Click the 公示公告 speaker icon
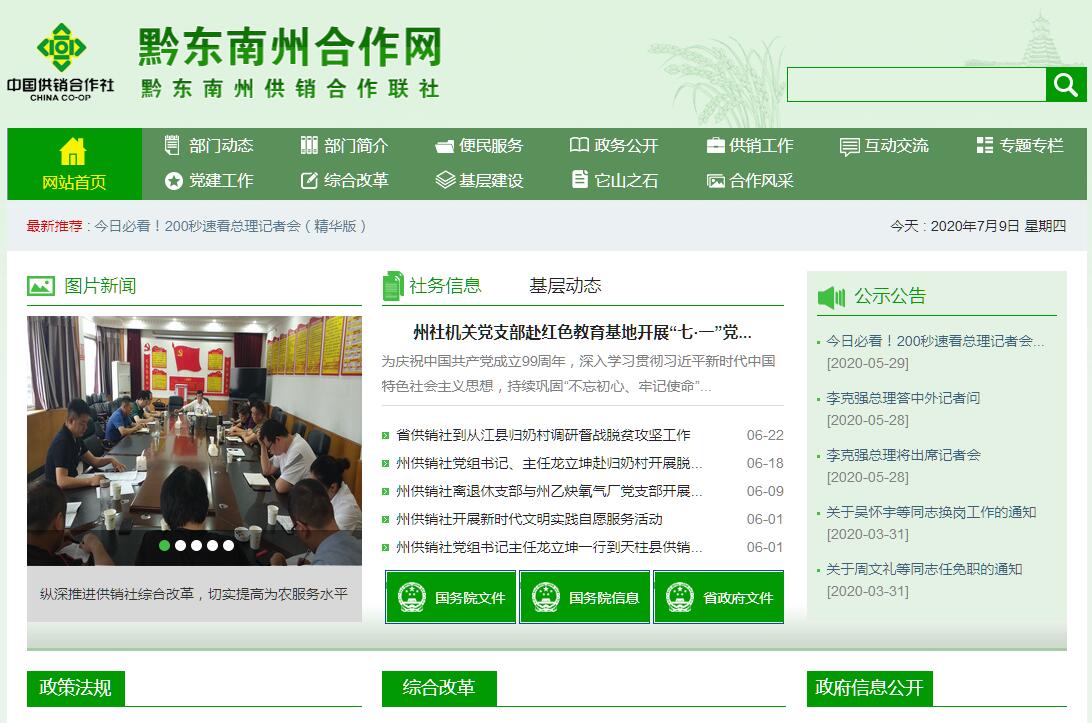 pos(831,297)
